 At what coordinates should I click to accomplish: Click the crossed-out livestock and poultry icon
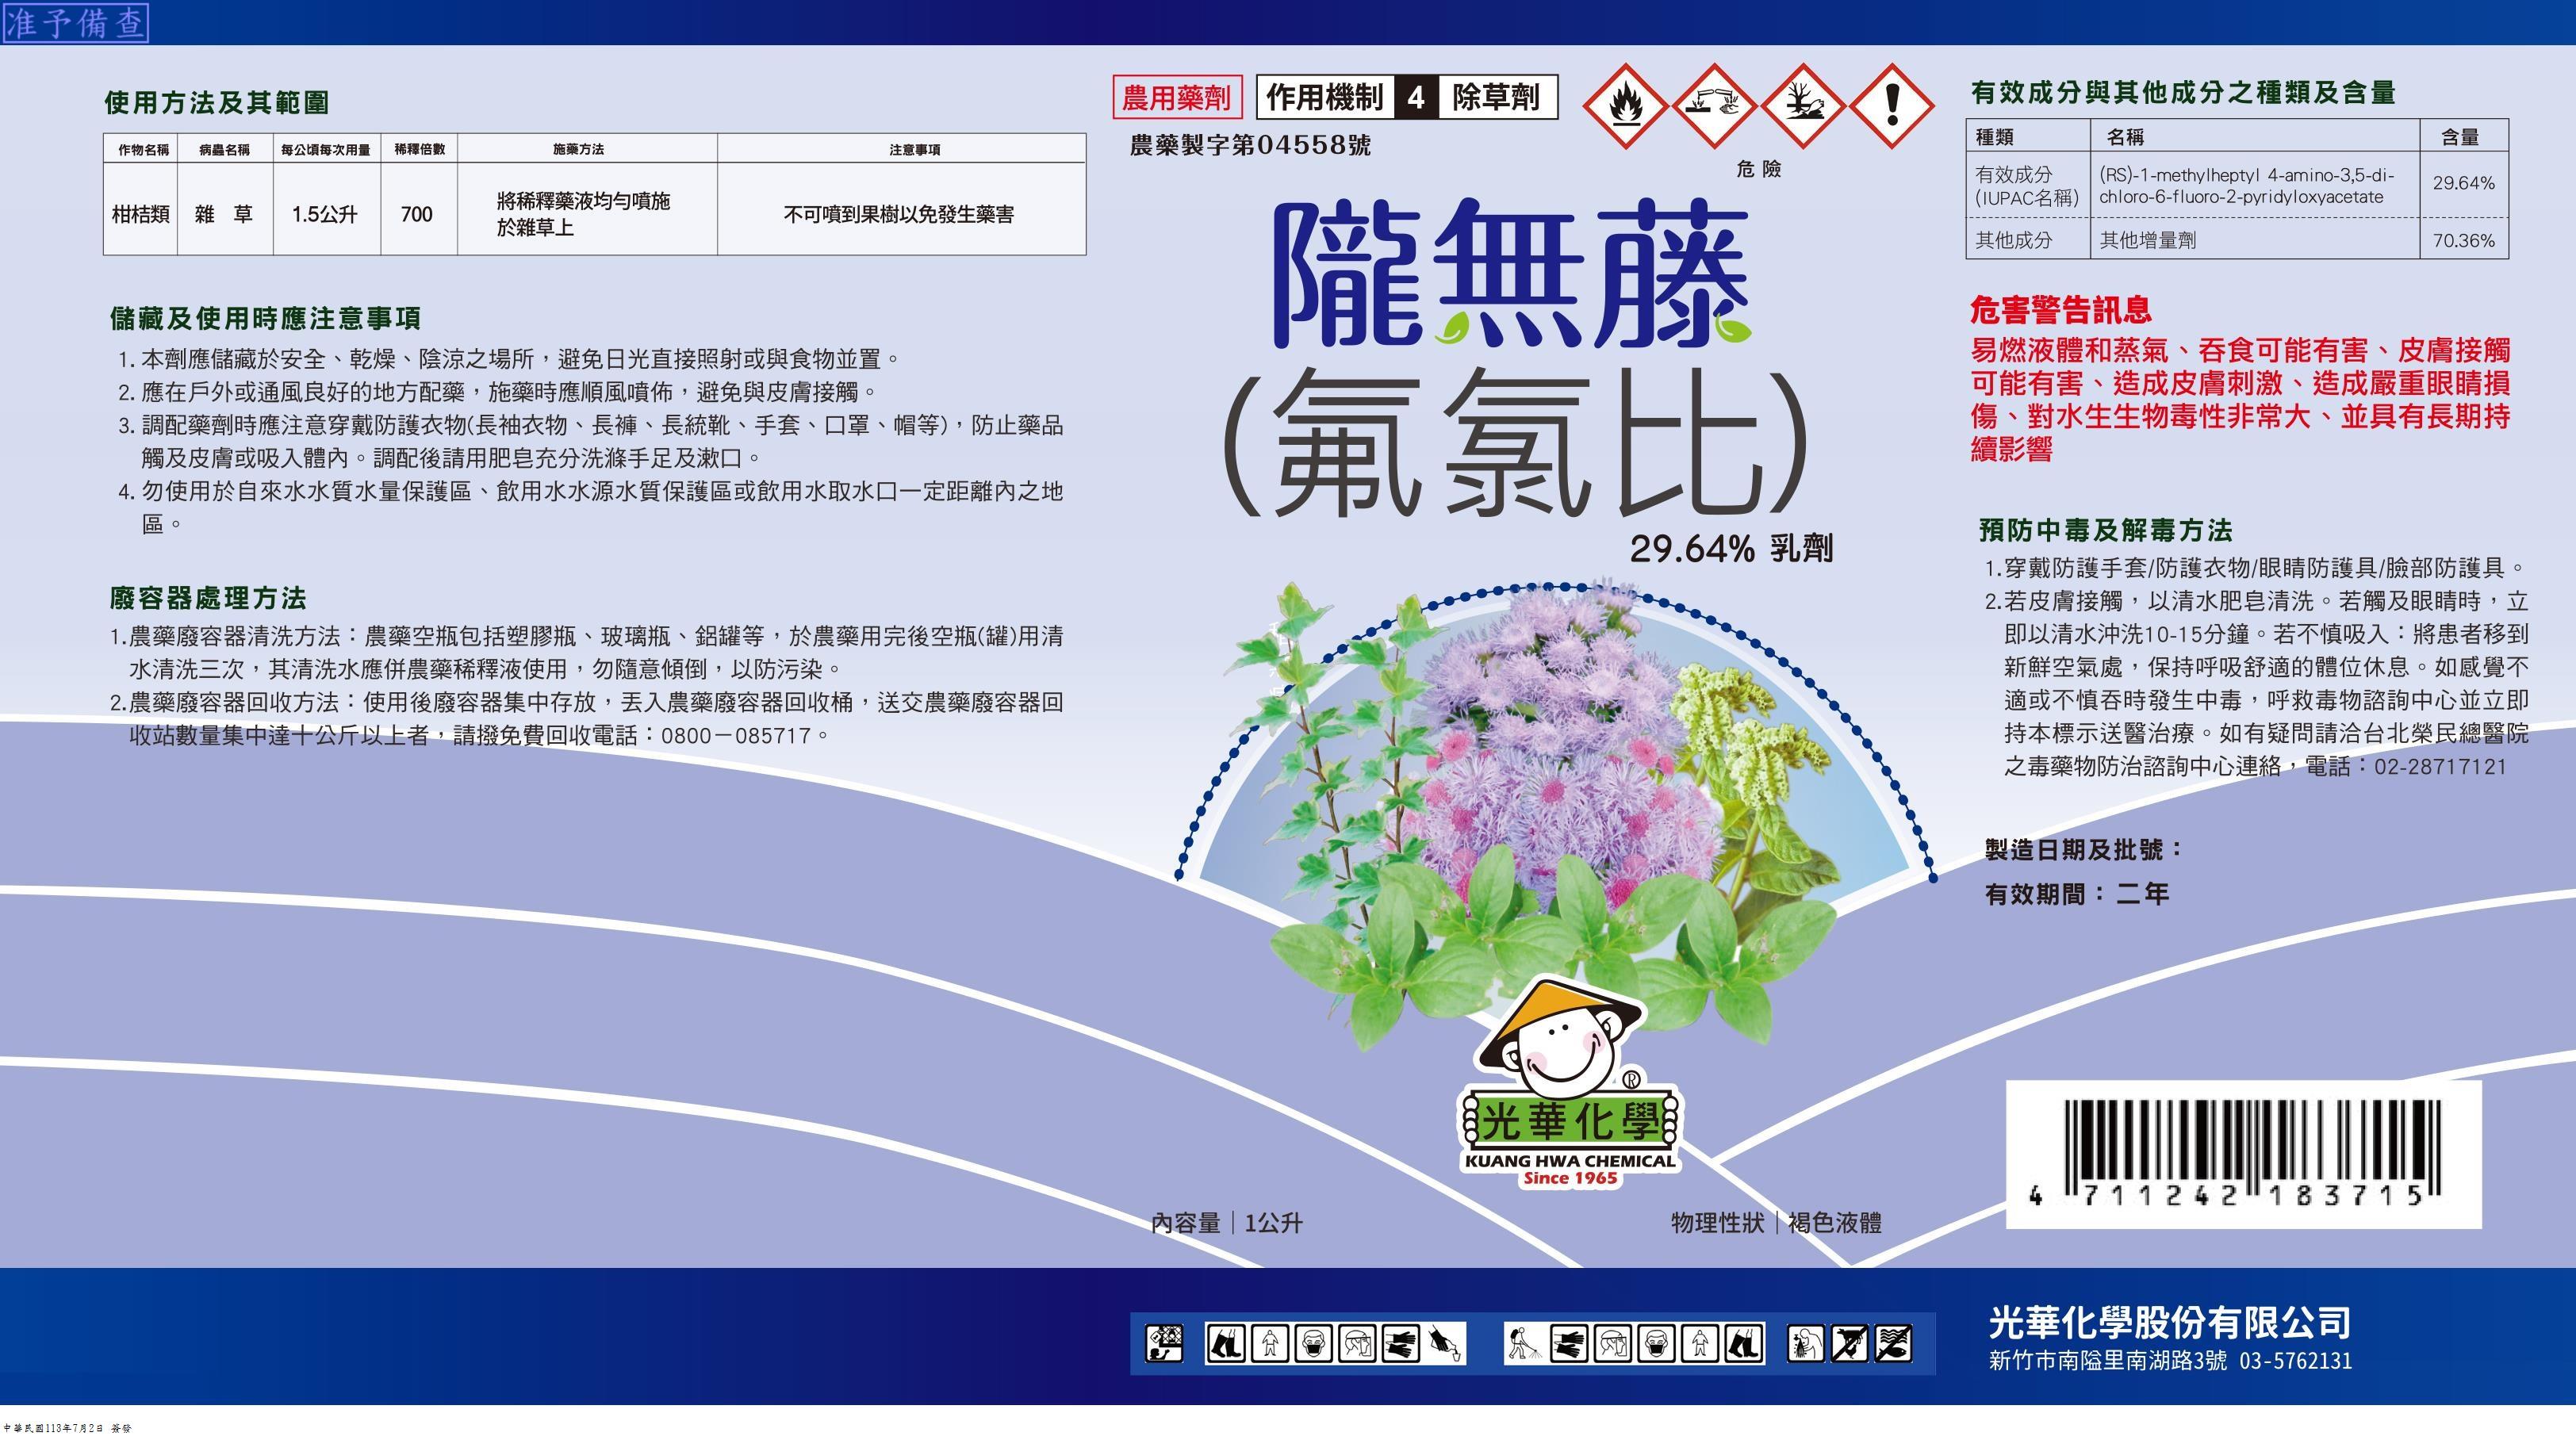click(x=1850, y=1343)
